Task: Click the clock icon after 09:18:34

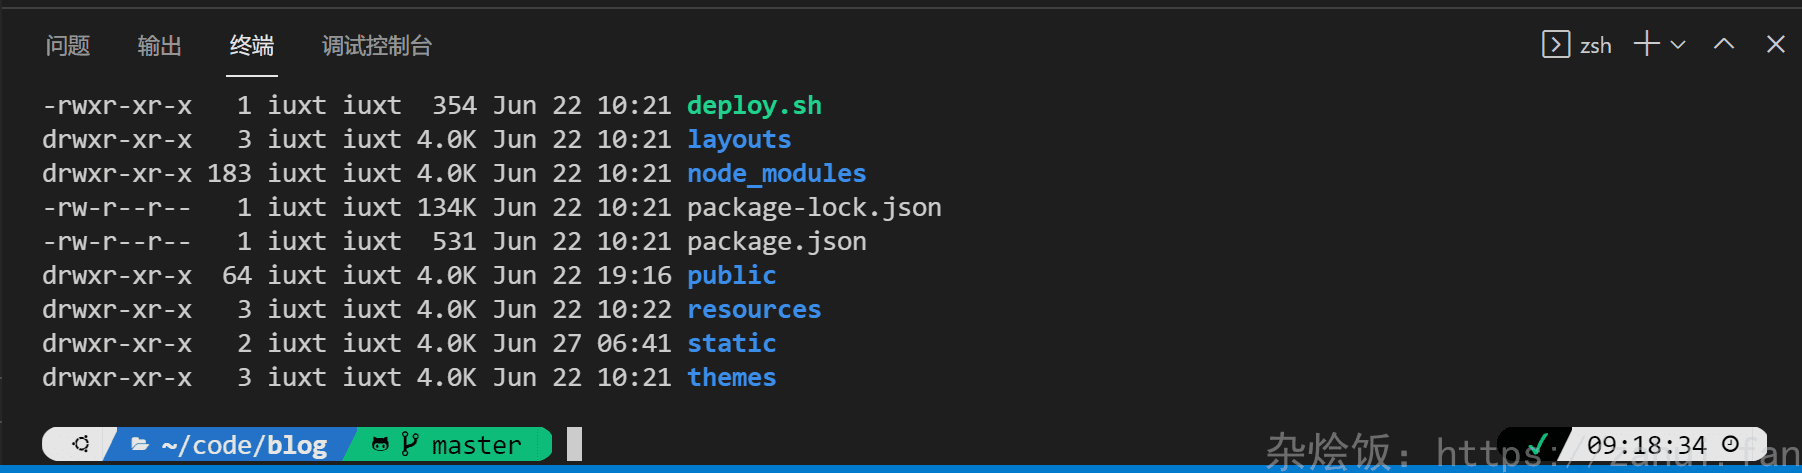Action: point(1730,444)
